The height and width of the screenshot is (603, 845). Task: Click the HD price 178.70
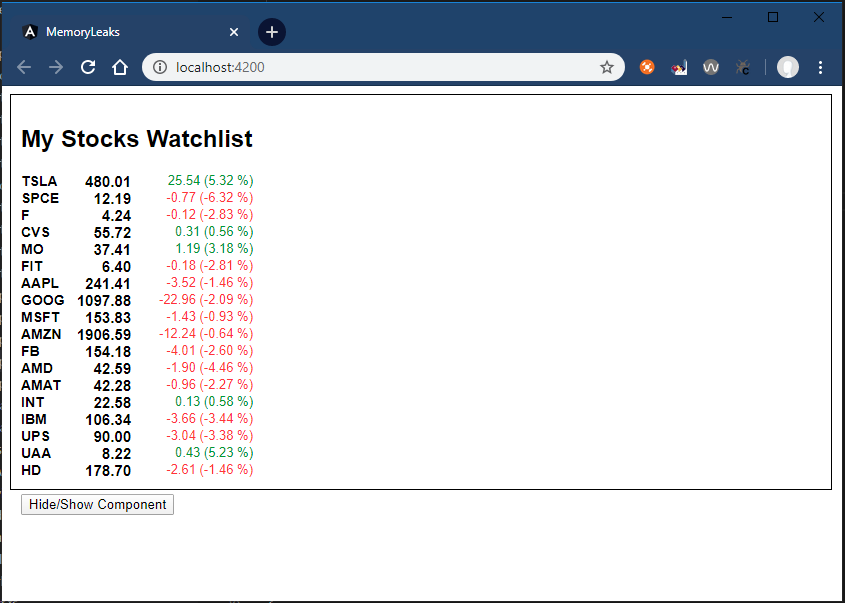108,471
